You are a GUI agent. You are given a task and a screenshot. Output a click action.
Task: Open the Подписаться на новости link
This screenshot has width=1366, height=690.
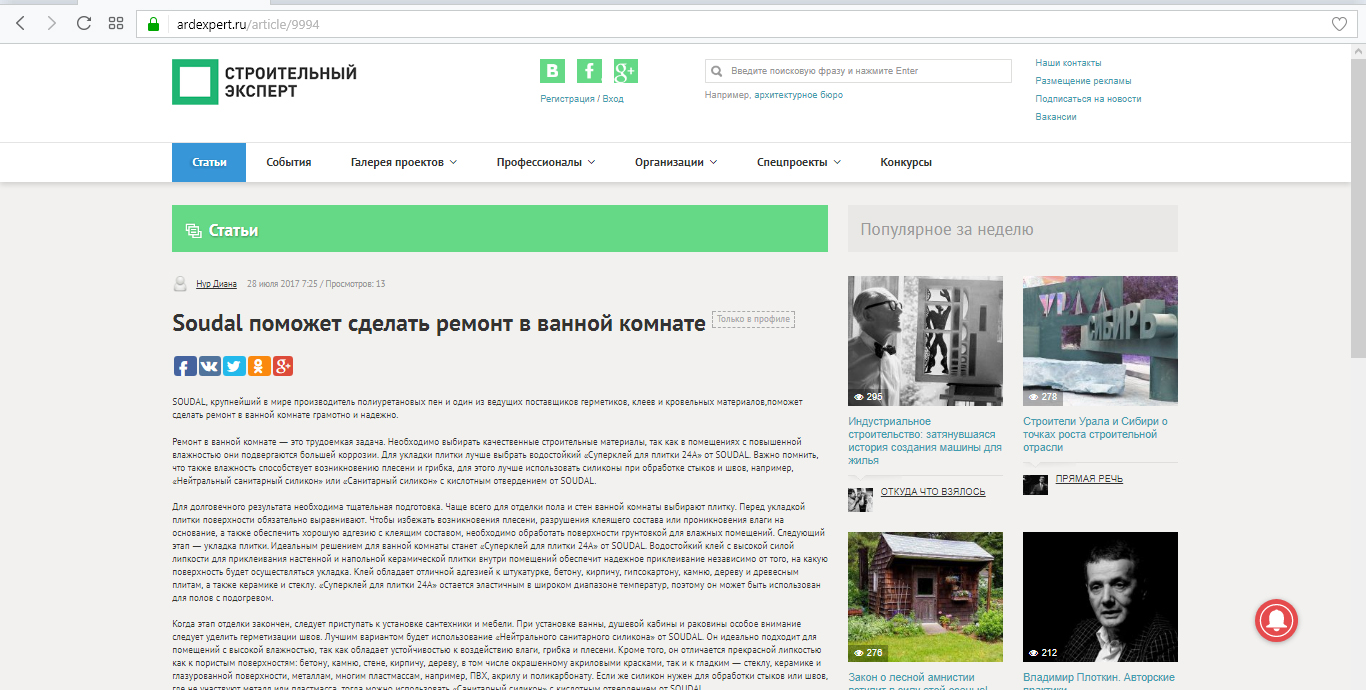[1088, 99]
